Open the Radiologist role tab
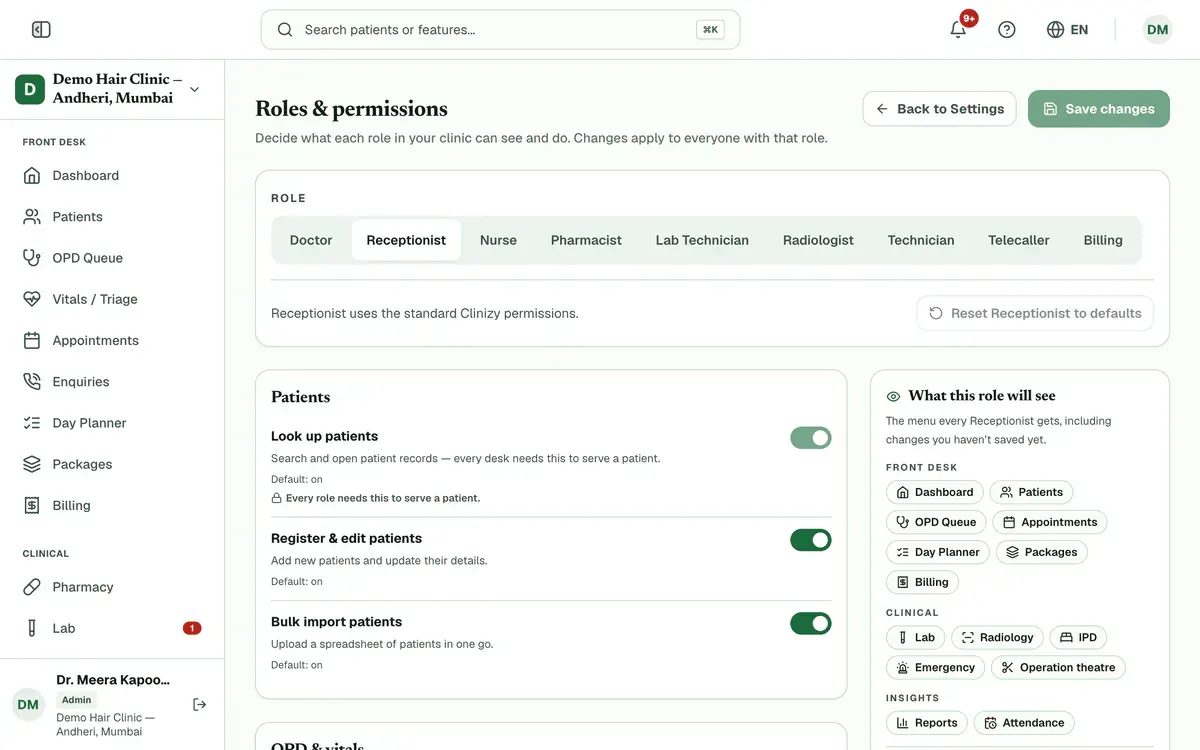 (818, 240)
